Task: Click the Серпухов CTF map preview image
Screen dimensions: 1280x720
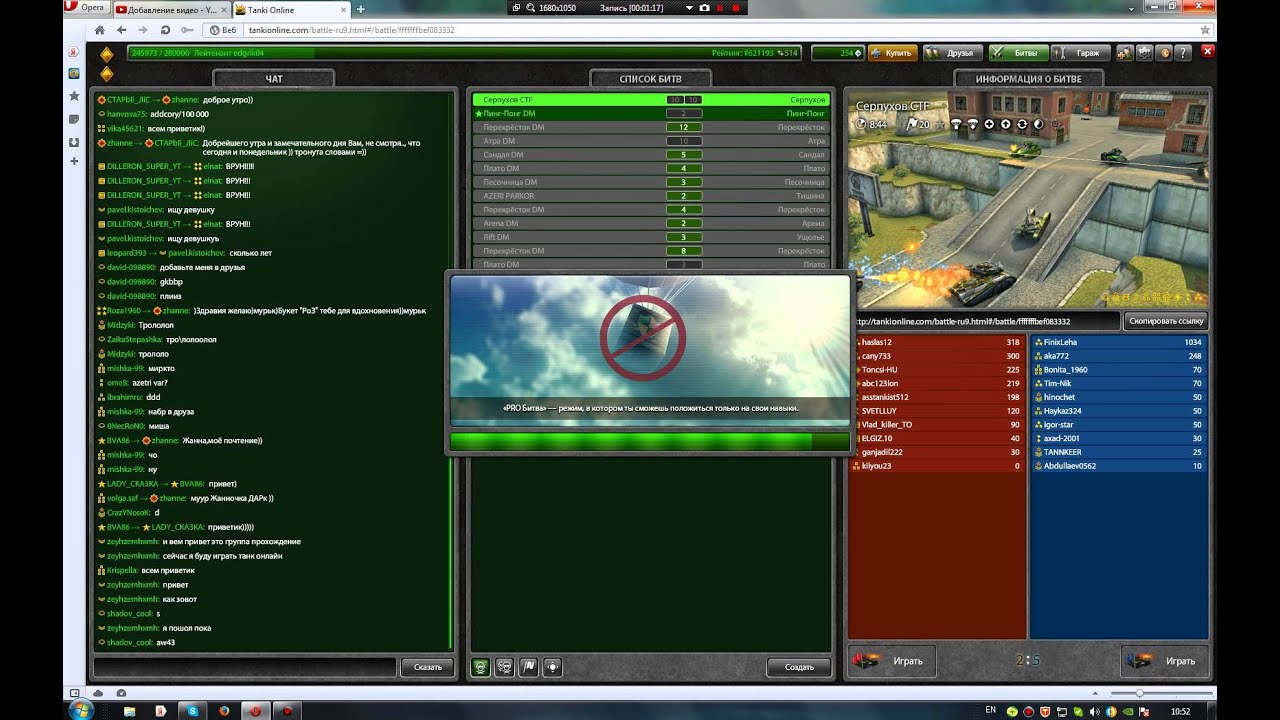Action: [1028, 199]
